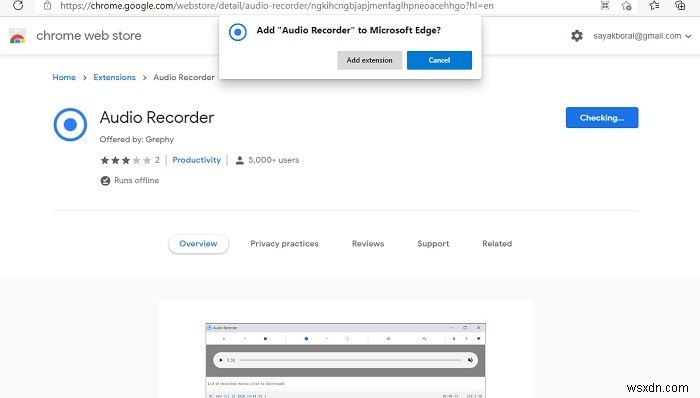Image resolution: width=700 pixels, height=398 pixels.
Task: Click the record dot in preview toolbar
Action: pos(306,339)
